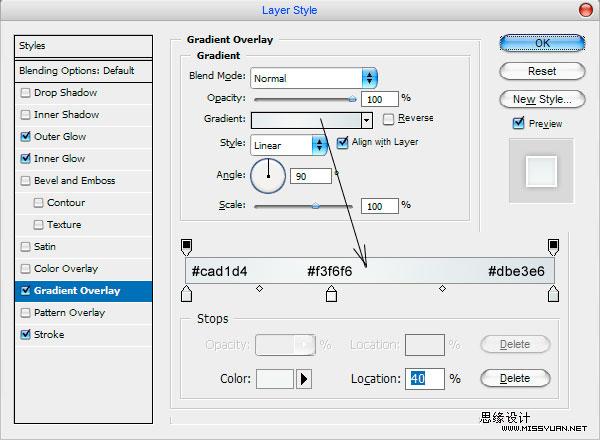600x440 pixels.
Task: Disable the Inner Glow checkbox
Action: 25,158
